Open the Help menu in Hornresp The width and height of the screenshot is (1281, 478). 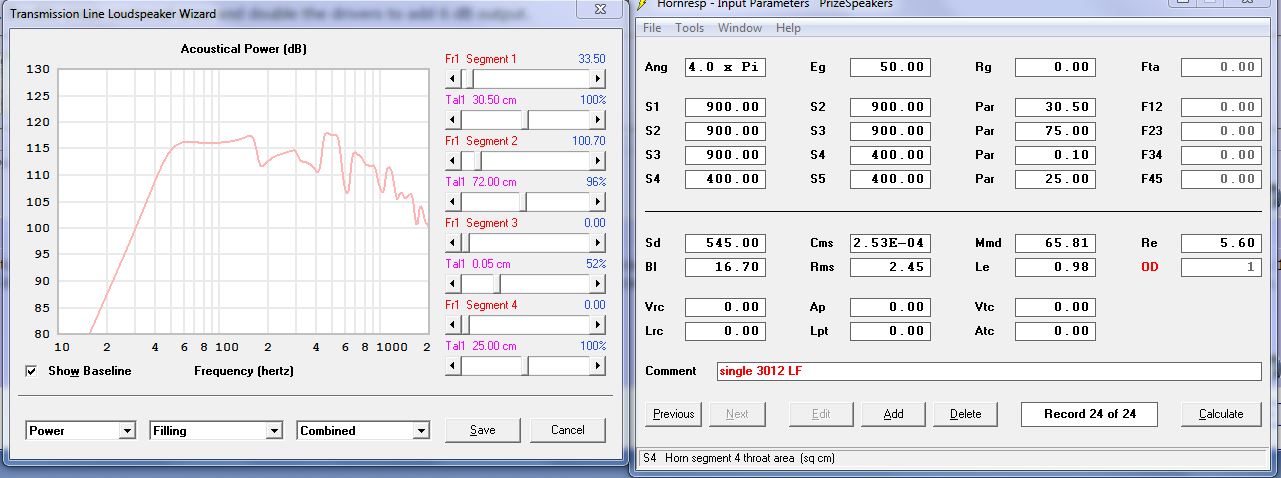point(788,28)
